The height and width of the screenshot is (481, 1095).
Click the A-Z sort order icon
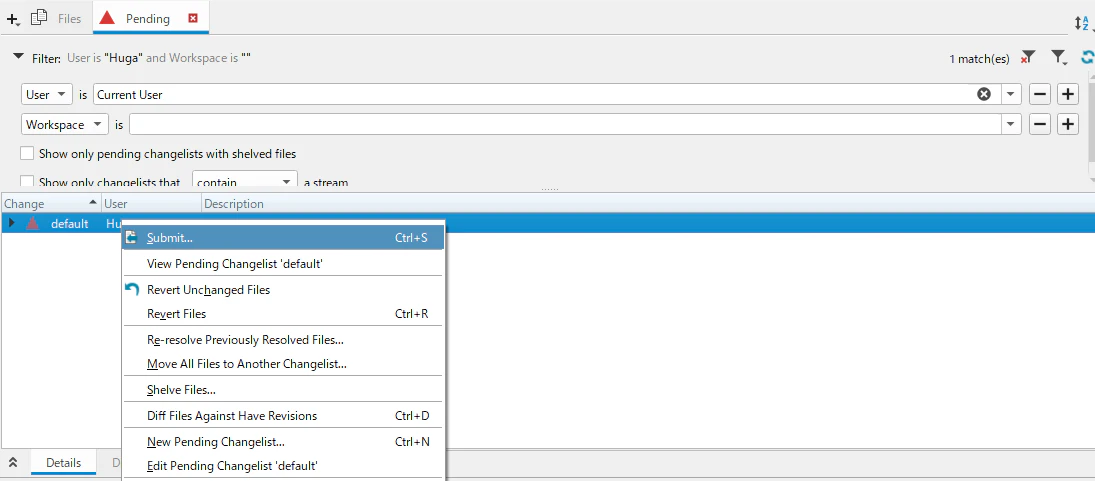click(1082, 23)
